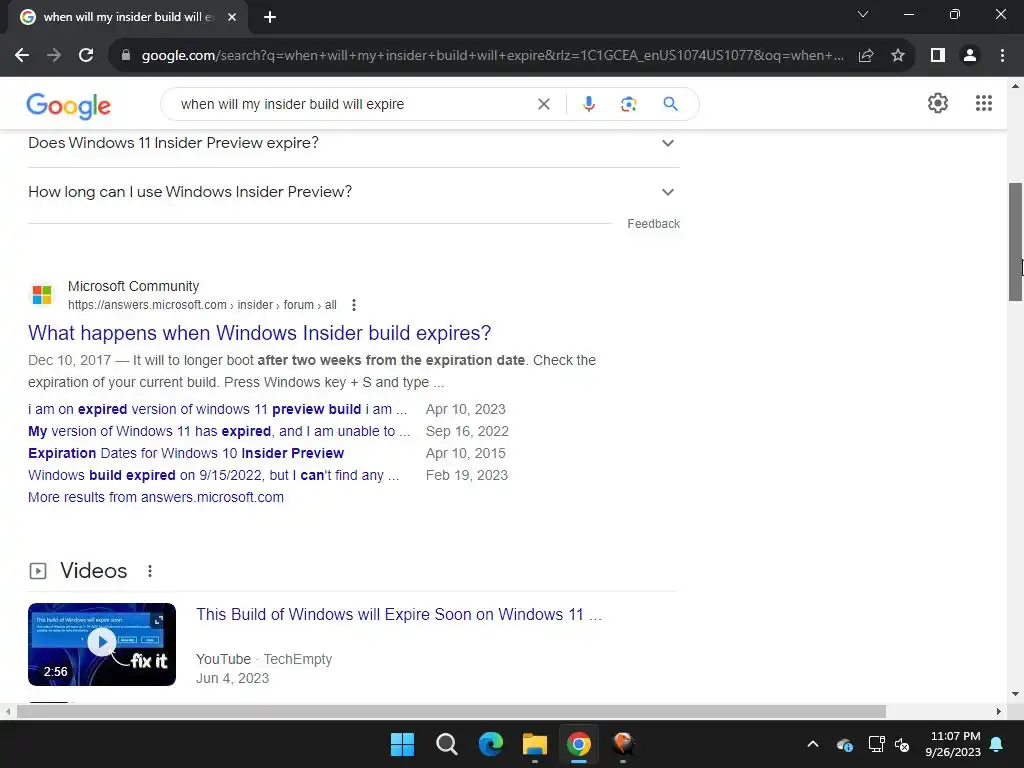The width and height of the screenshot is (1024, 768).
Task: Expand 'How long can I use Windows Insider Preview?'
Action: tap(351, 192)
